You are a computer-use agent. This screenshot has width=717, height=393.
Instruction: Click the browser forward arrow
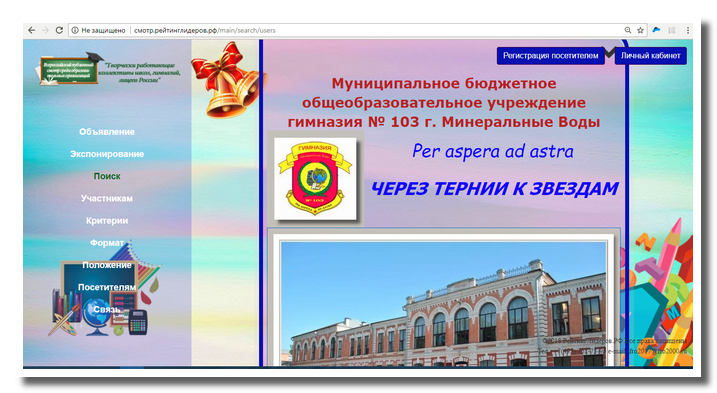click(x=45, y=30)
